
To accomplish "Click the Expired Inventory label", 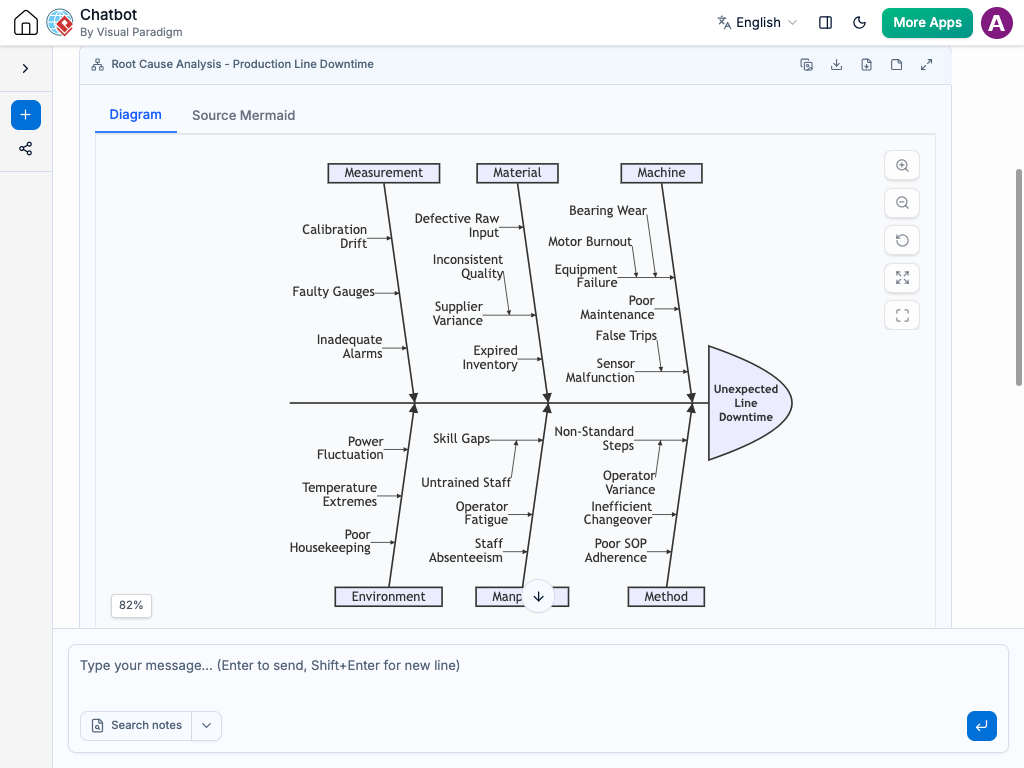I will (x=490, y=358).
